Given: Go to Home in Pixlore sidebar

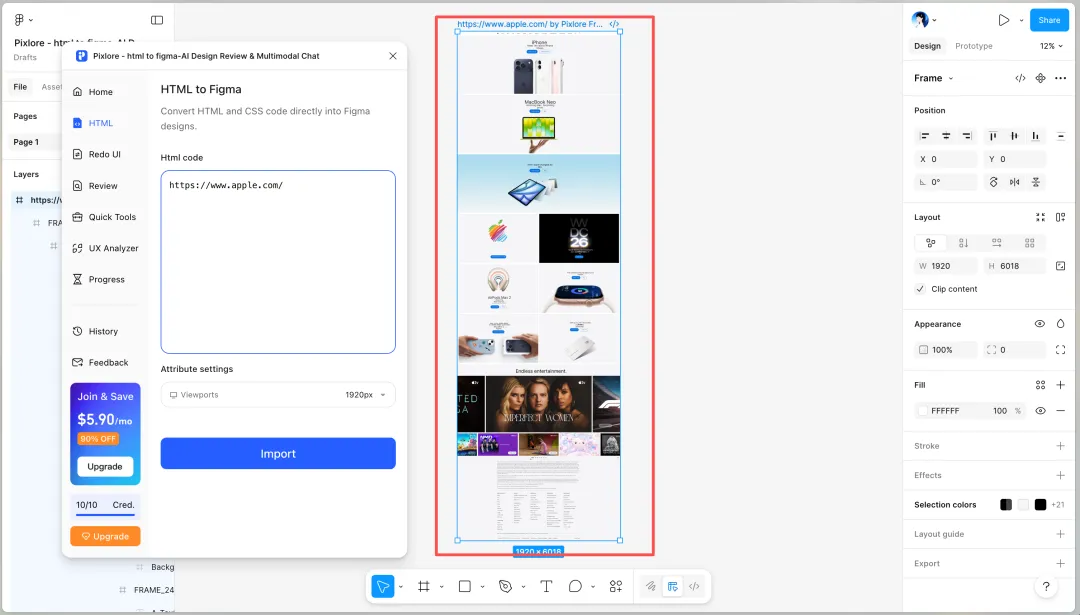Looking at the screenshot, I should 93,92.
